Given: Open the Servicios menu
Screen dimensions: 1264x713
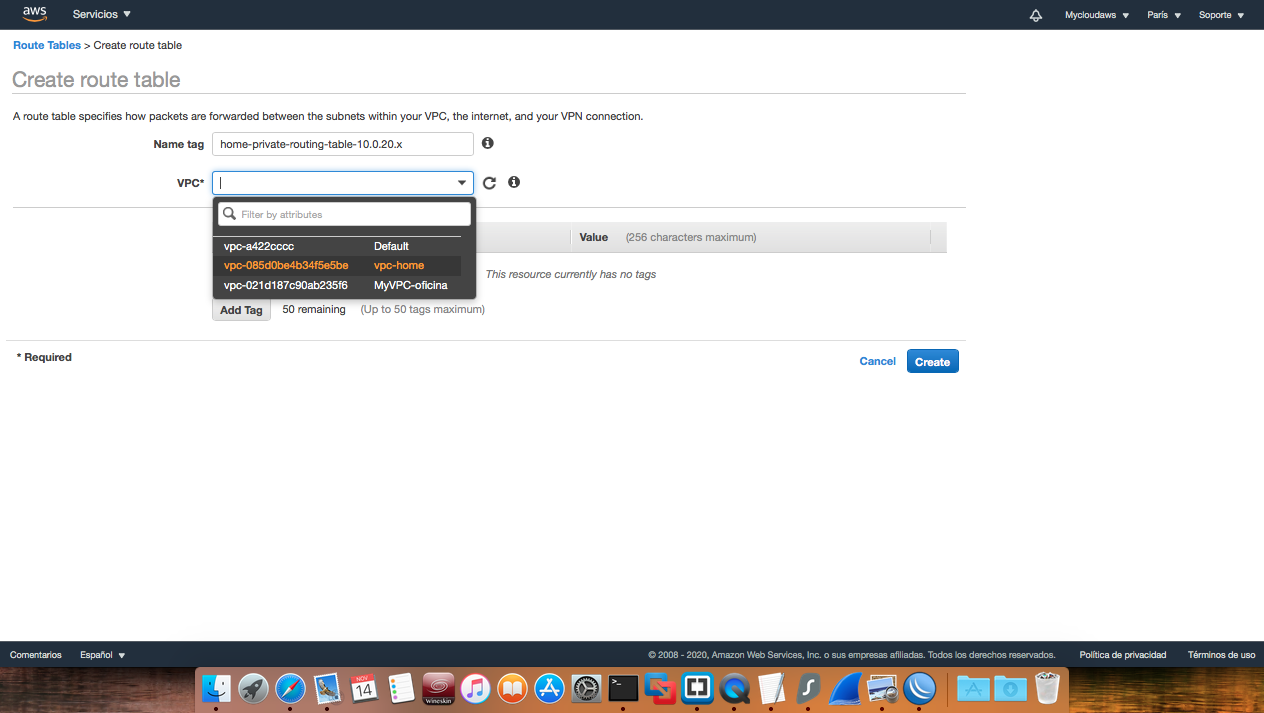Looking at the screenshot, I should (100, 14).
